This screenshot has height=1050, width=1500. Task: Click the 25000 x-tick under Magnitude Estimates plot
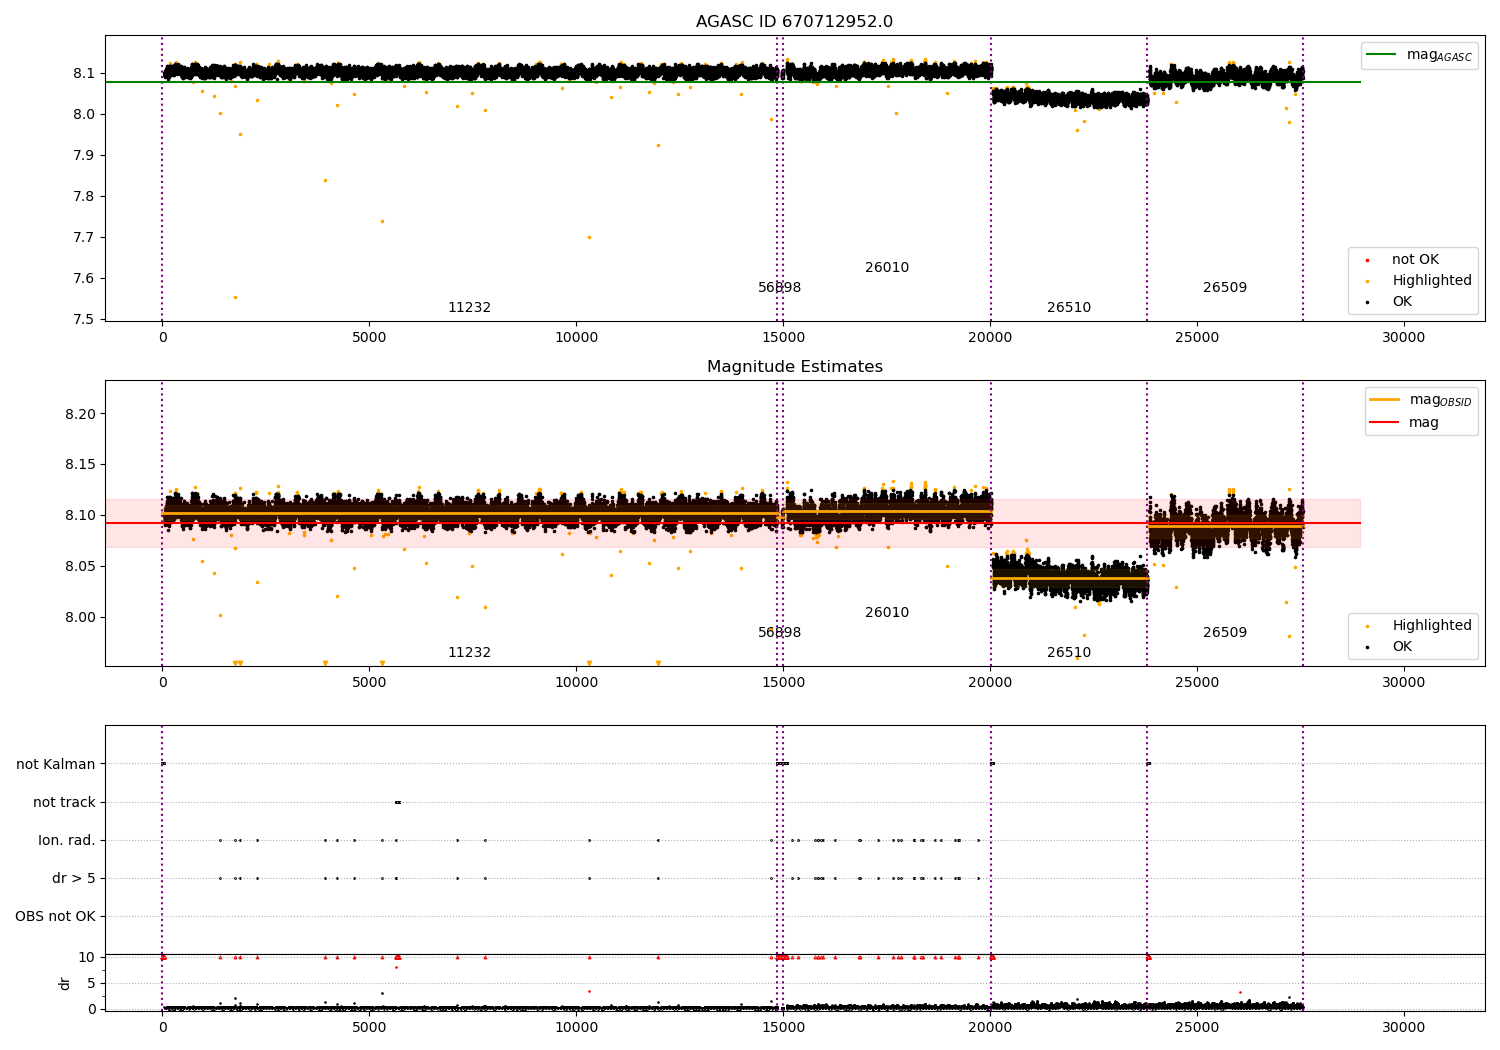1197,683
